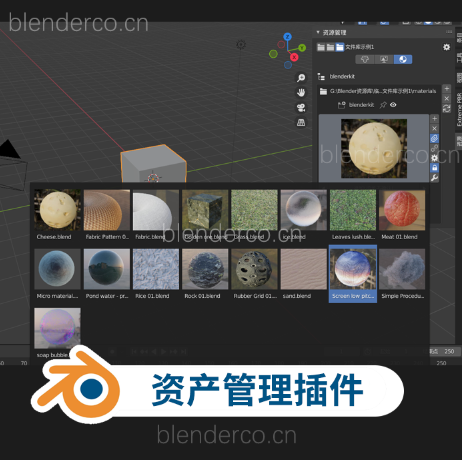Add a new path with plus beside materials path
Screen dimensions: 462x460
pos(447,89)
